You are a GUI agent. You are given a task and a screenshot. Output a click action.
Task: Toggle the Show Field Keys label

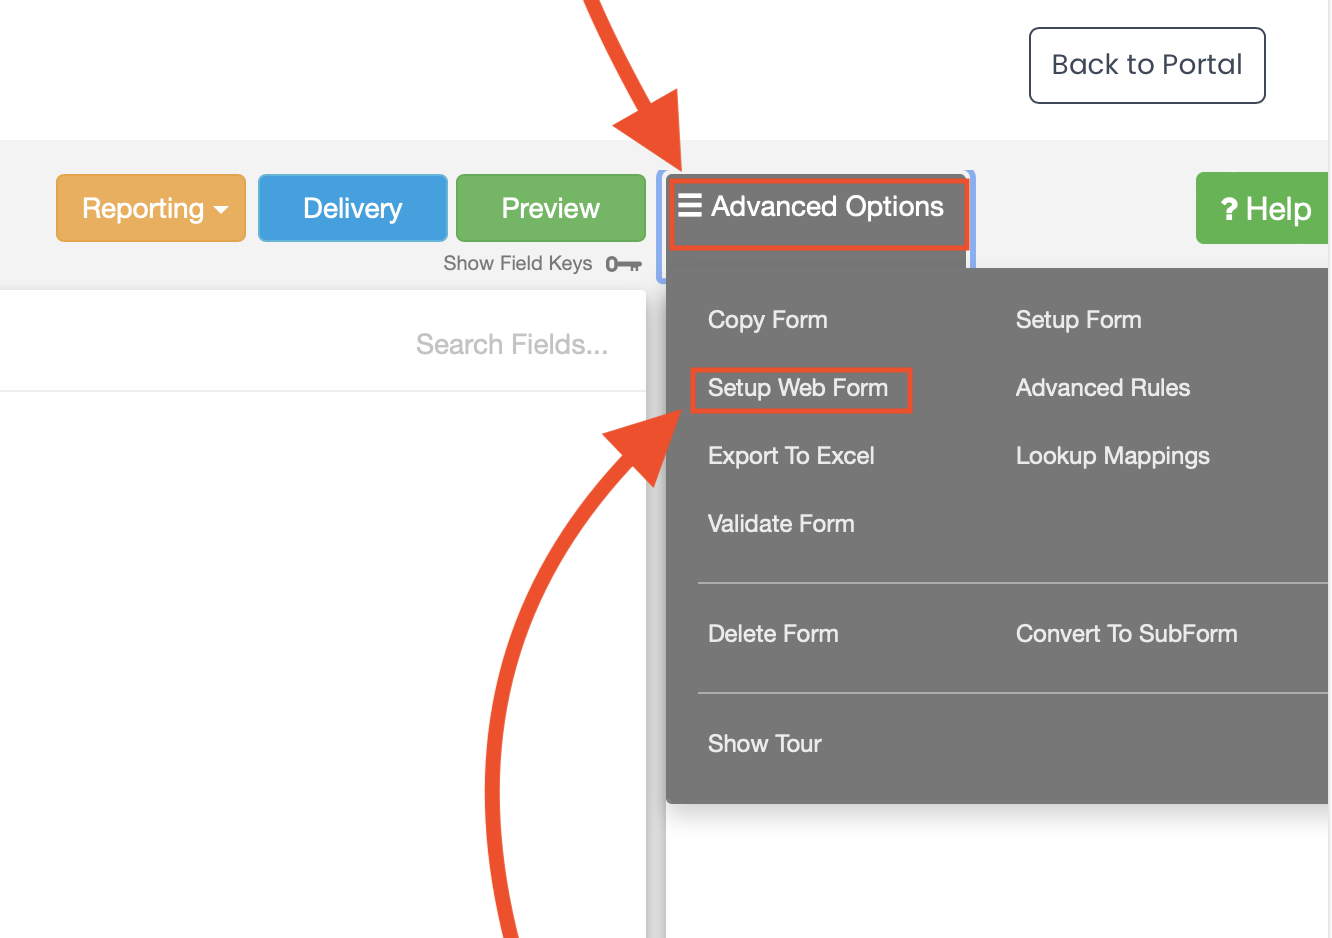[x=517, y=264]
